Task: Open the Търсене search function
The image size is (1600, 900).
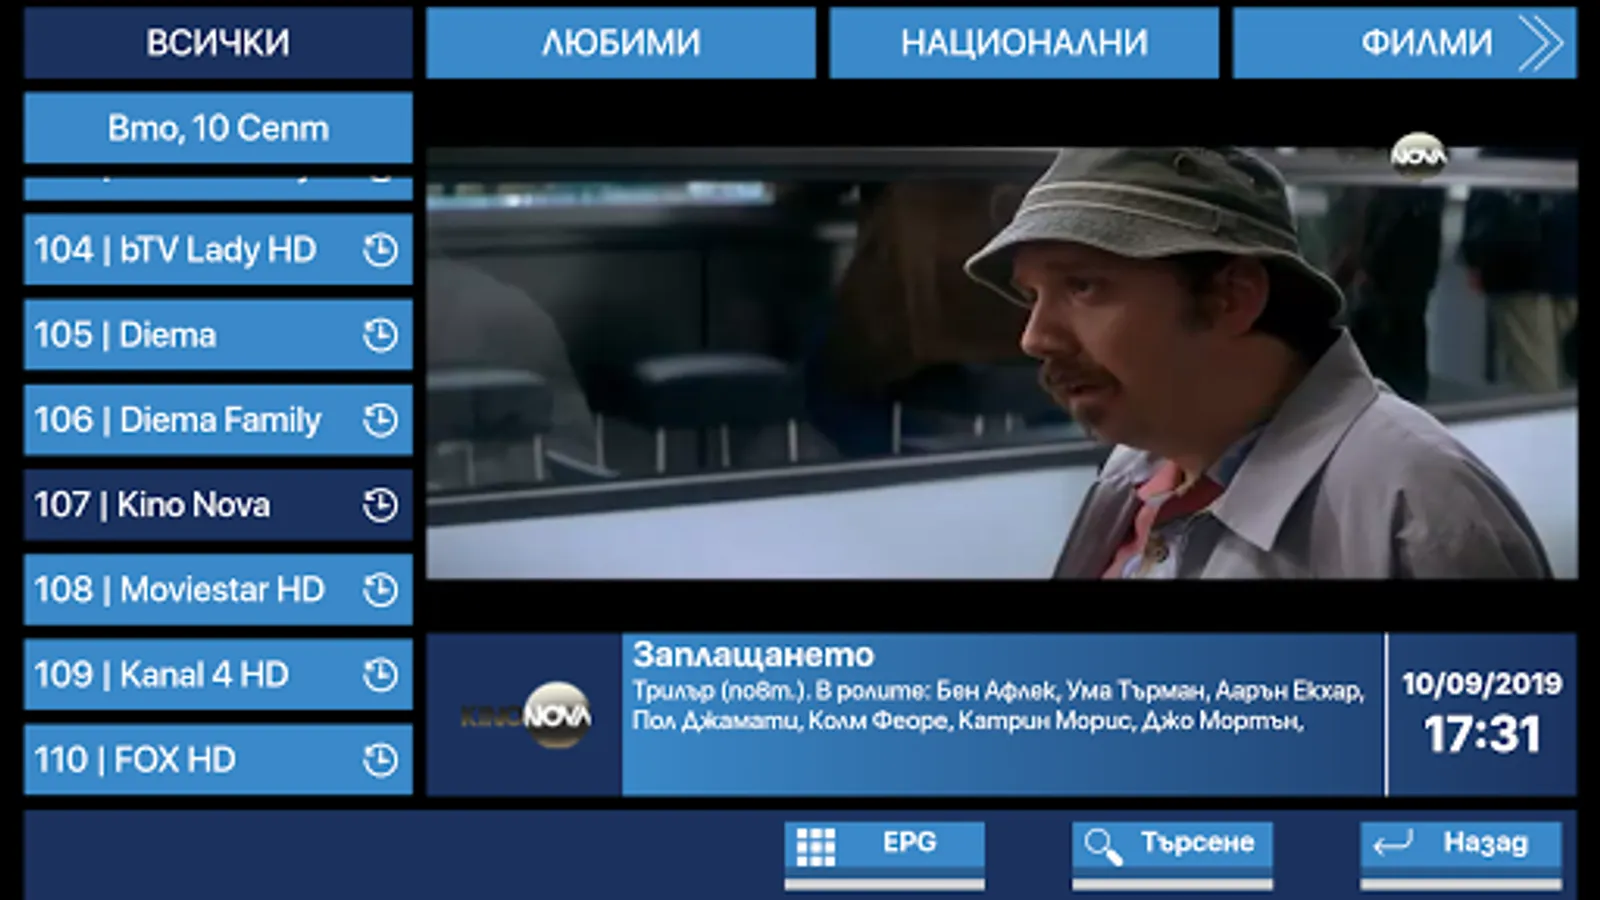Action: click(1173, 855)
